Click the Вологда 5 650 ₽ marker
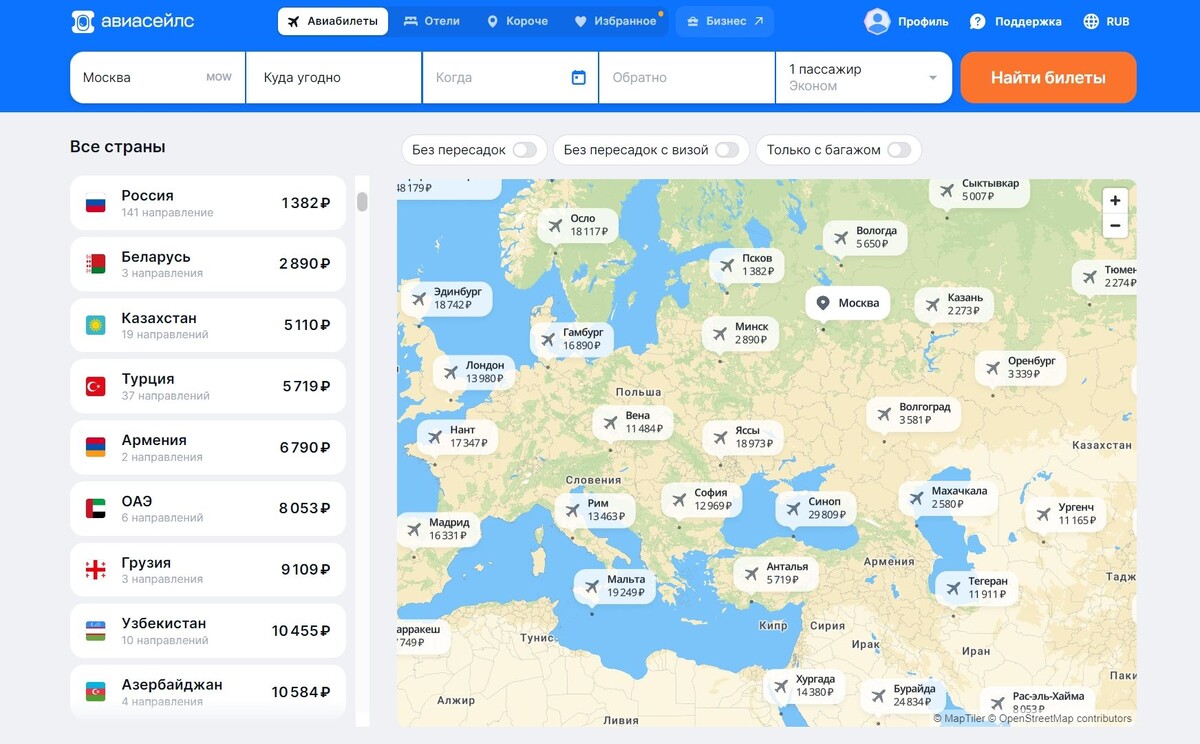 (x=866, y=237)
